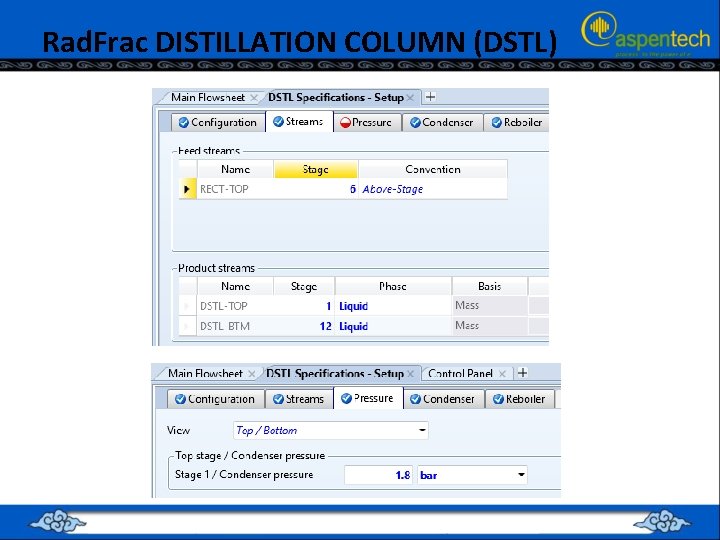
Task: Close the Control Panel tab
Action: tap(502, 374)
